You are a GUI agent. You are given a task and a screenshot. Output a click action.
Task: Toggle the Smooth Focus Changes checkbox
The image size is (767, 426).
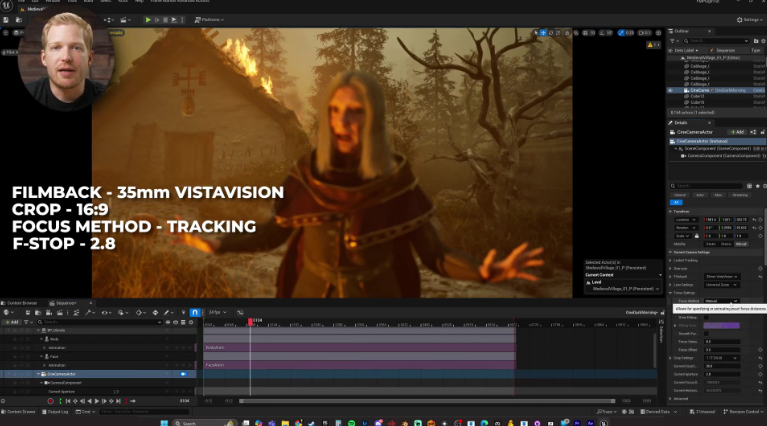(x=706, y=334)
